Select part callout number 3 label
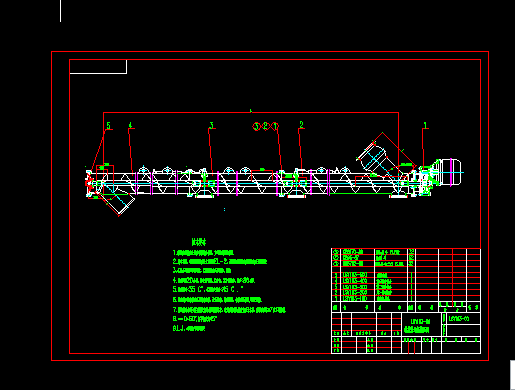 [x=211, y=125]
